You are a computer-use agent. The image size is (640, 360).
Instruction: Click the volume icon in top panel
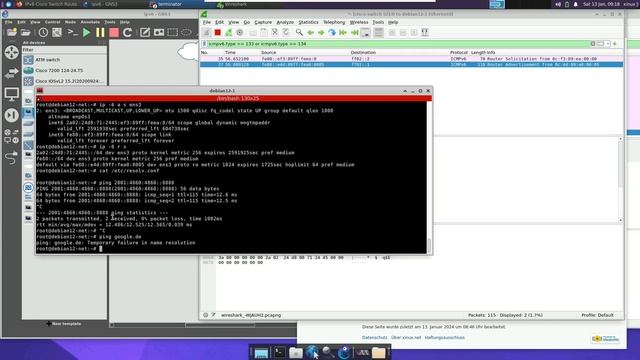pos(558,4)
